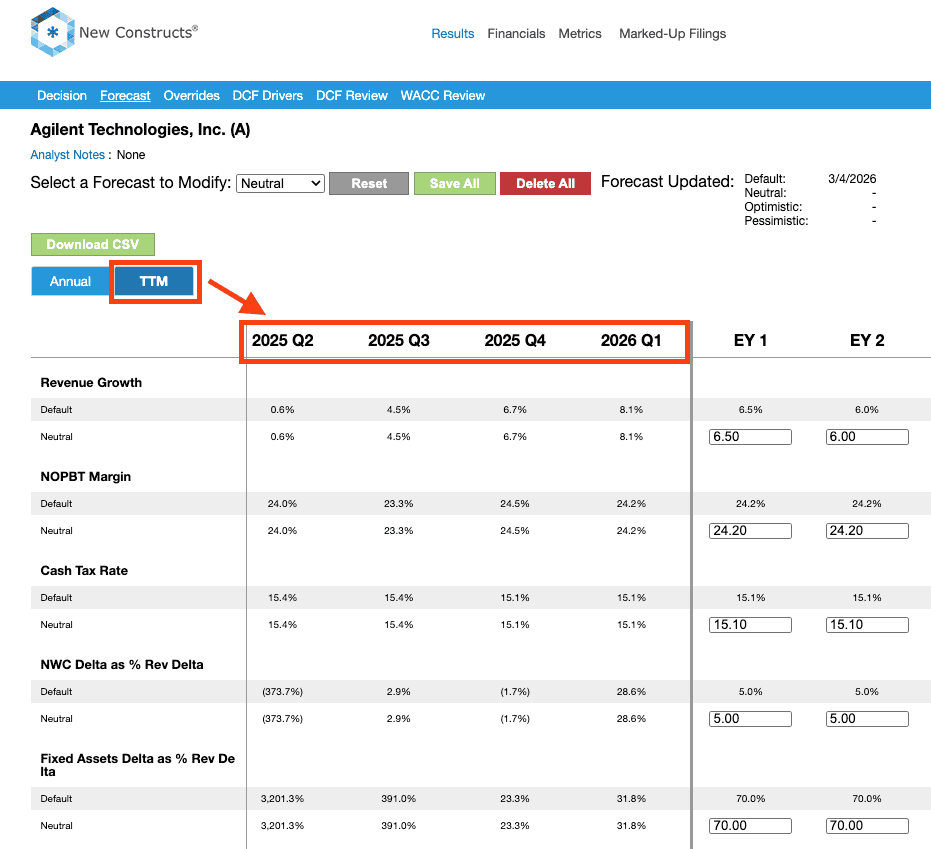Toggle to the Annual view

click(x=71, y=281)
